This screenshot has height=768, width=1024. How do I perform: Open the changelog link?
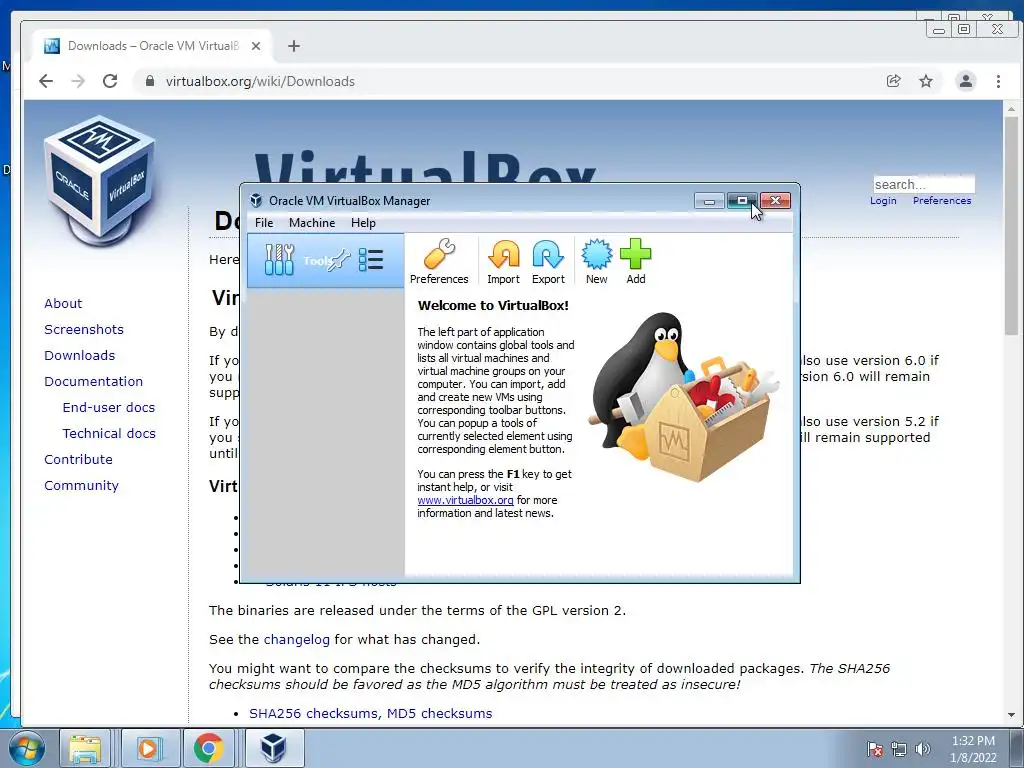pyautogui.click(x=296, y=640)
